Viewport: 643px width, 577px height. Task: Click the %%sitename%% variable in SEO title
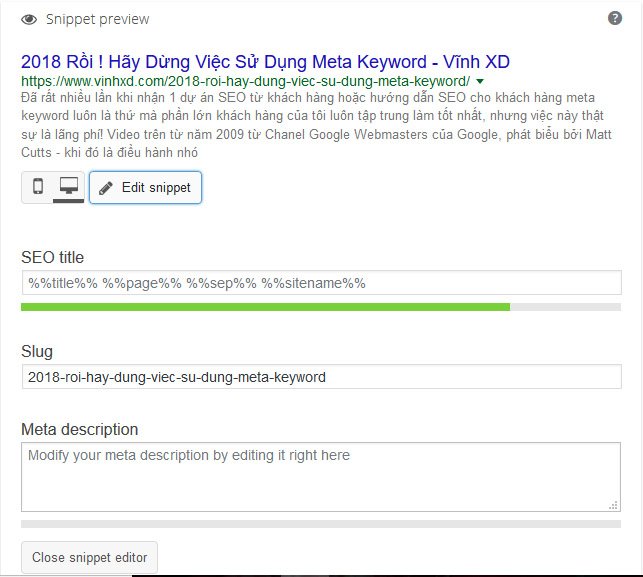click(314, 283)
